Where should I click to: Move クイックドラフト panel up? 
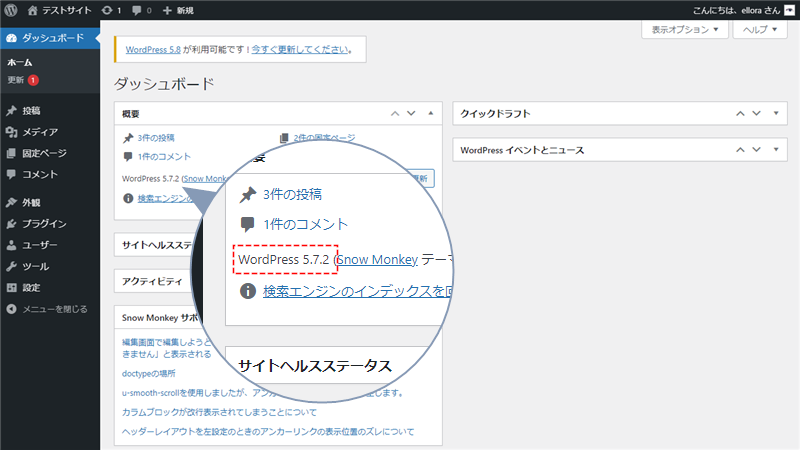pyautogui.click(x=740, y=113)
